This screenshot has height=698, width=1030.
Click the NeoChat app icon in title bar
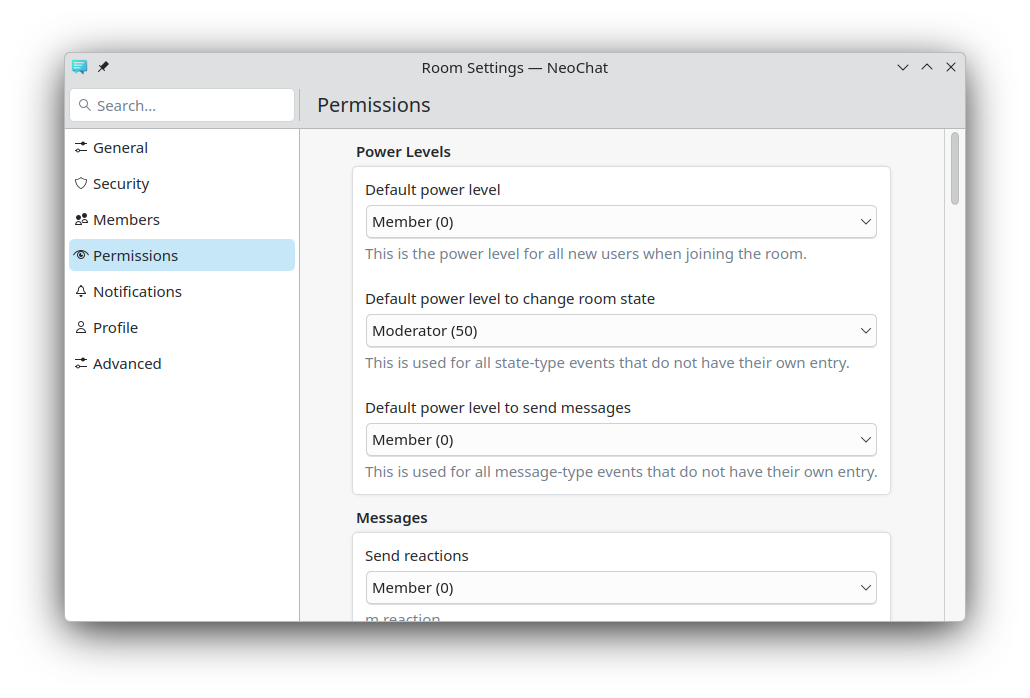click(x=80, y=67)
